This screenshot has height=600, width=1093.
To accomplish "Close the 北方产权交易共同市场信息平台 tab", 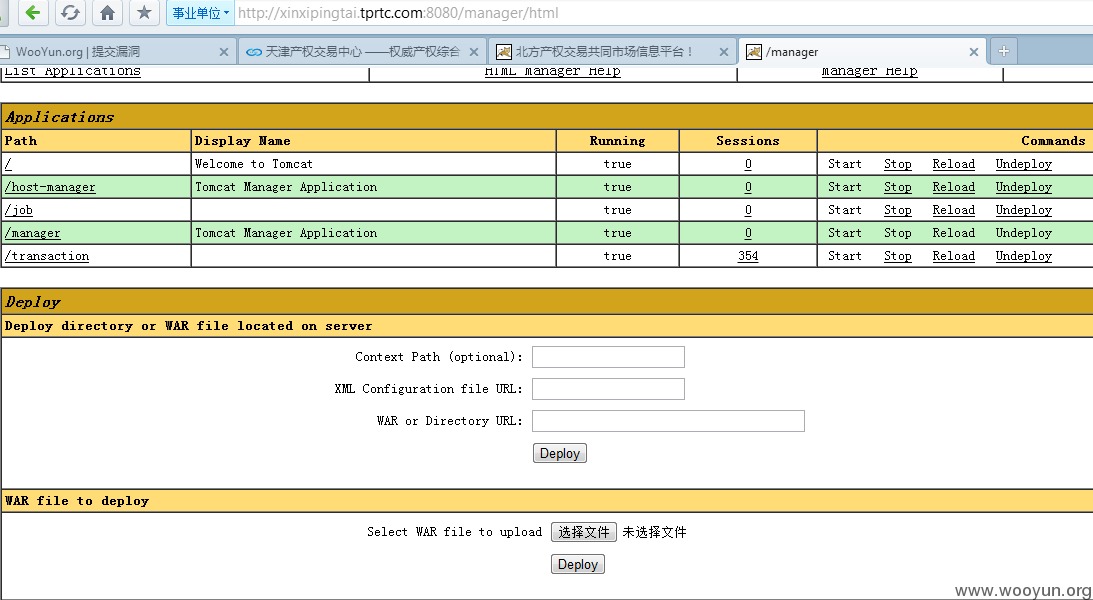I will [x=724, y=52].
